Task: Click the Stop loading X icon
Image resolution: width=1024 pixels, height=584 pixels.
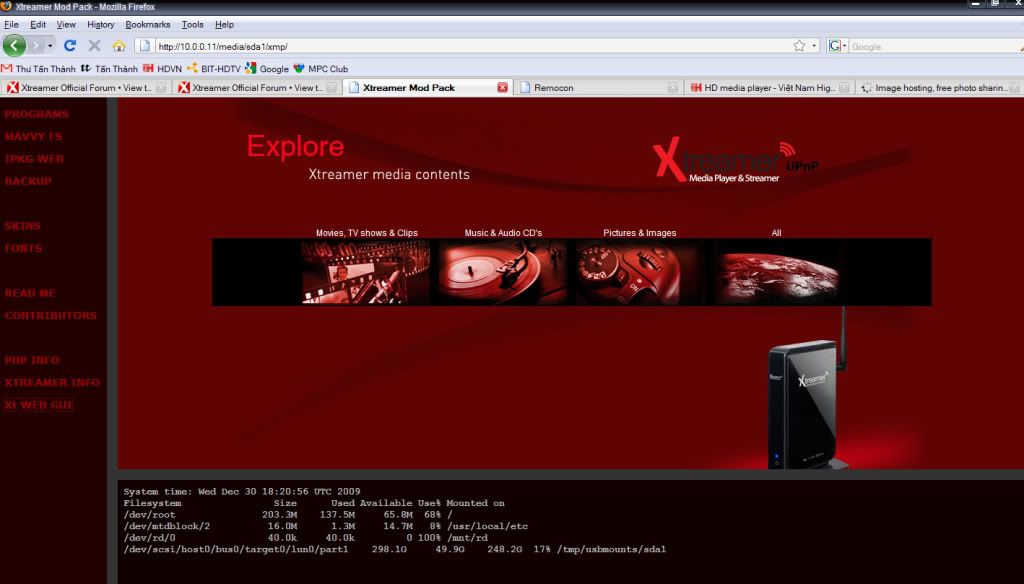Action: point(94,46)
